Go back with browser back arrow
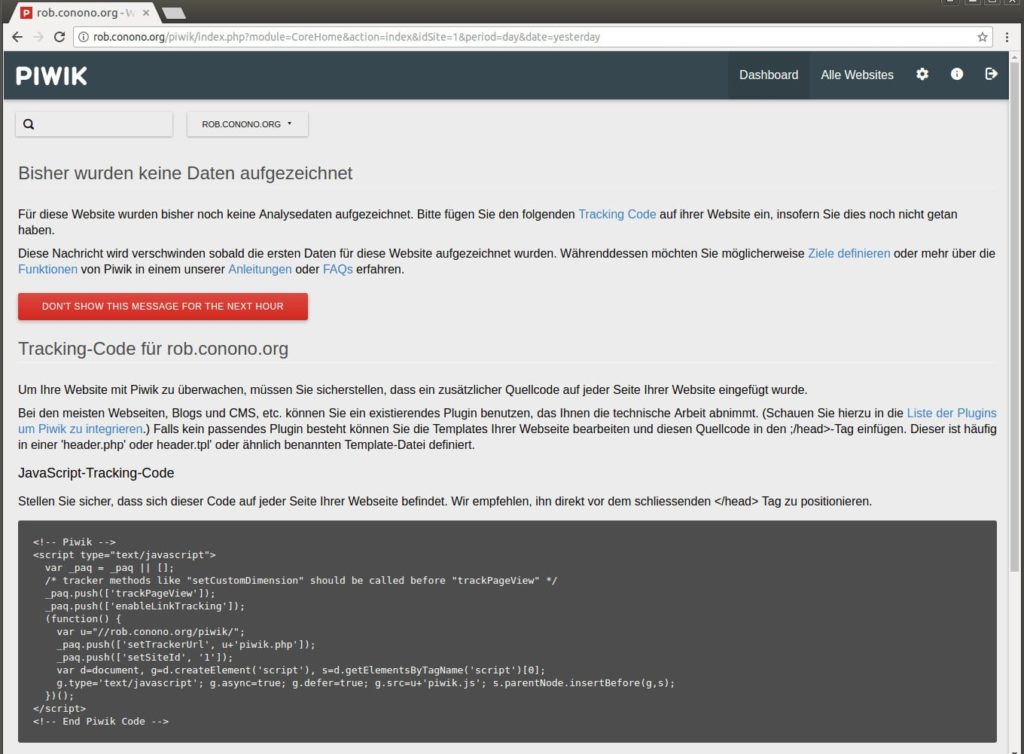The width and height of the screenshot is (1024, 754). pos(18,37)
